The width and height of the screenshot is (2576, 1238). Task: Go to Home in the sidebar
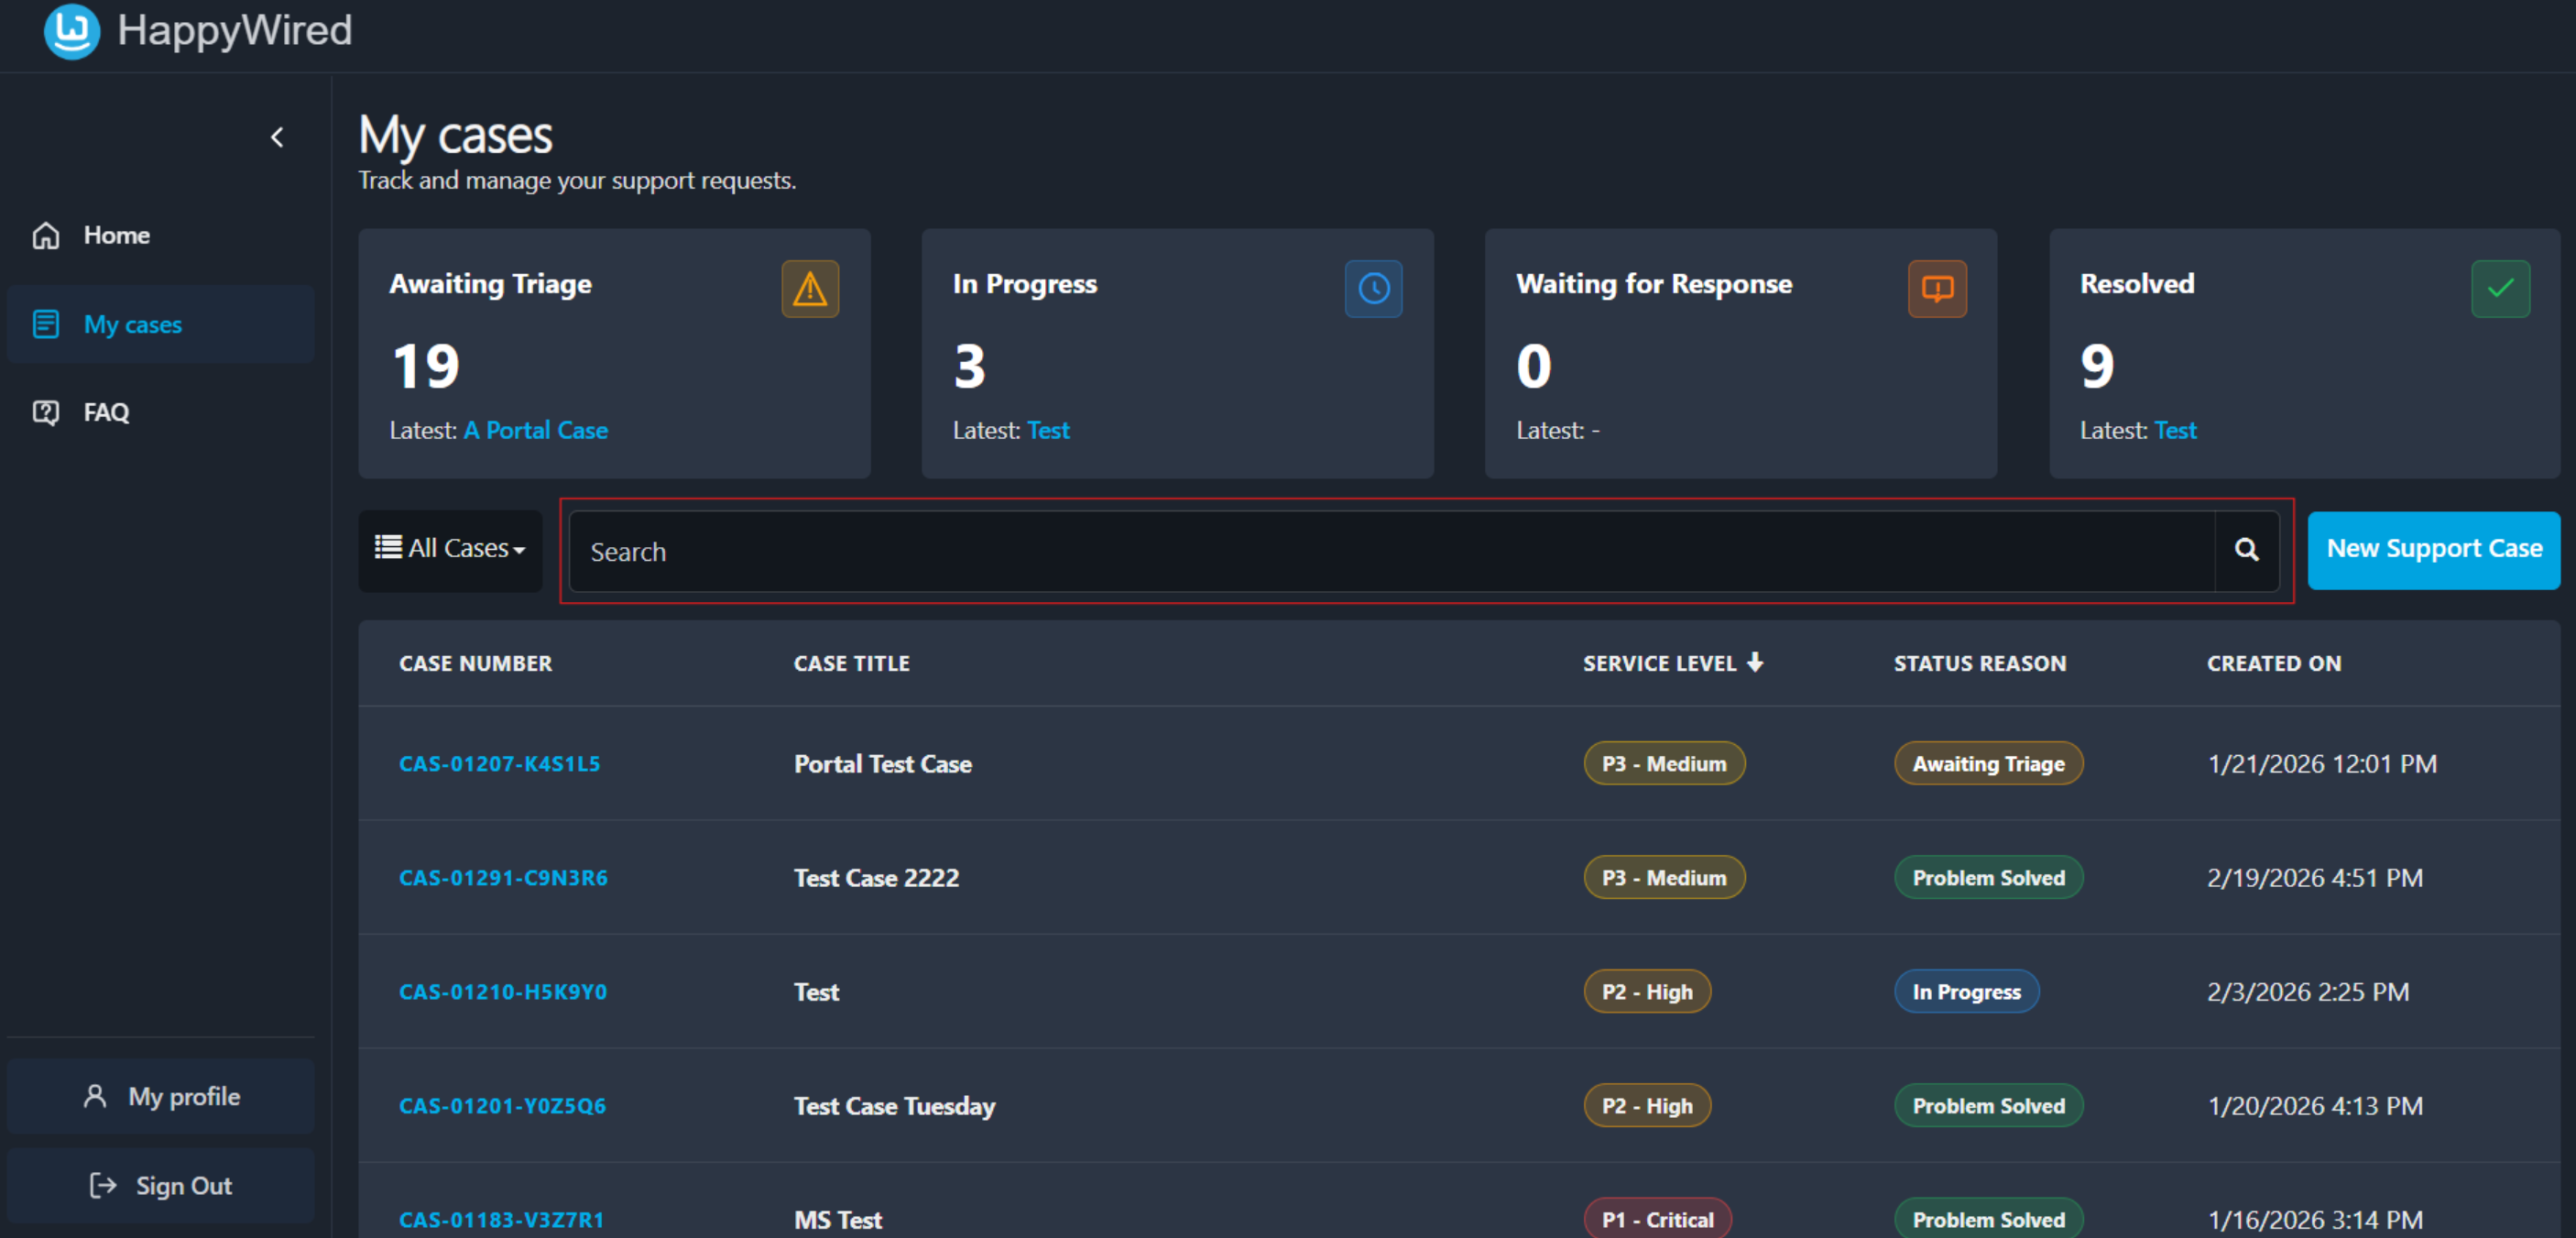coord(160,236)
